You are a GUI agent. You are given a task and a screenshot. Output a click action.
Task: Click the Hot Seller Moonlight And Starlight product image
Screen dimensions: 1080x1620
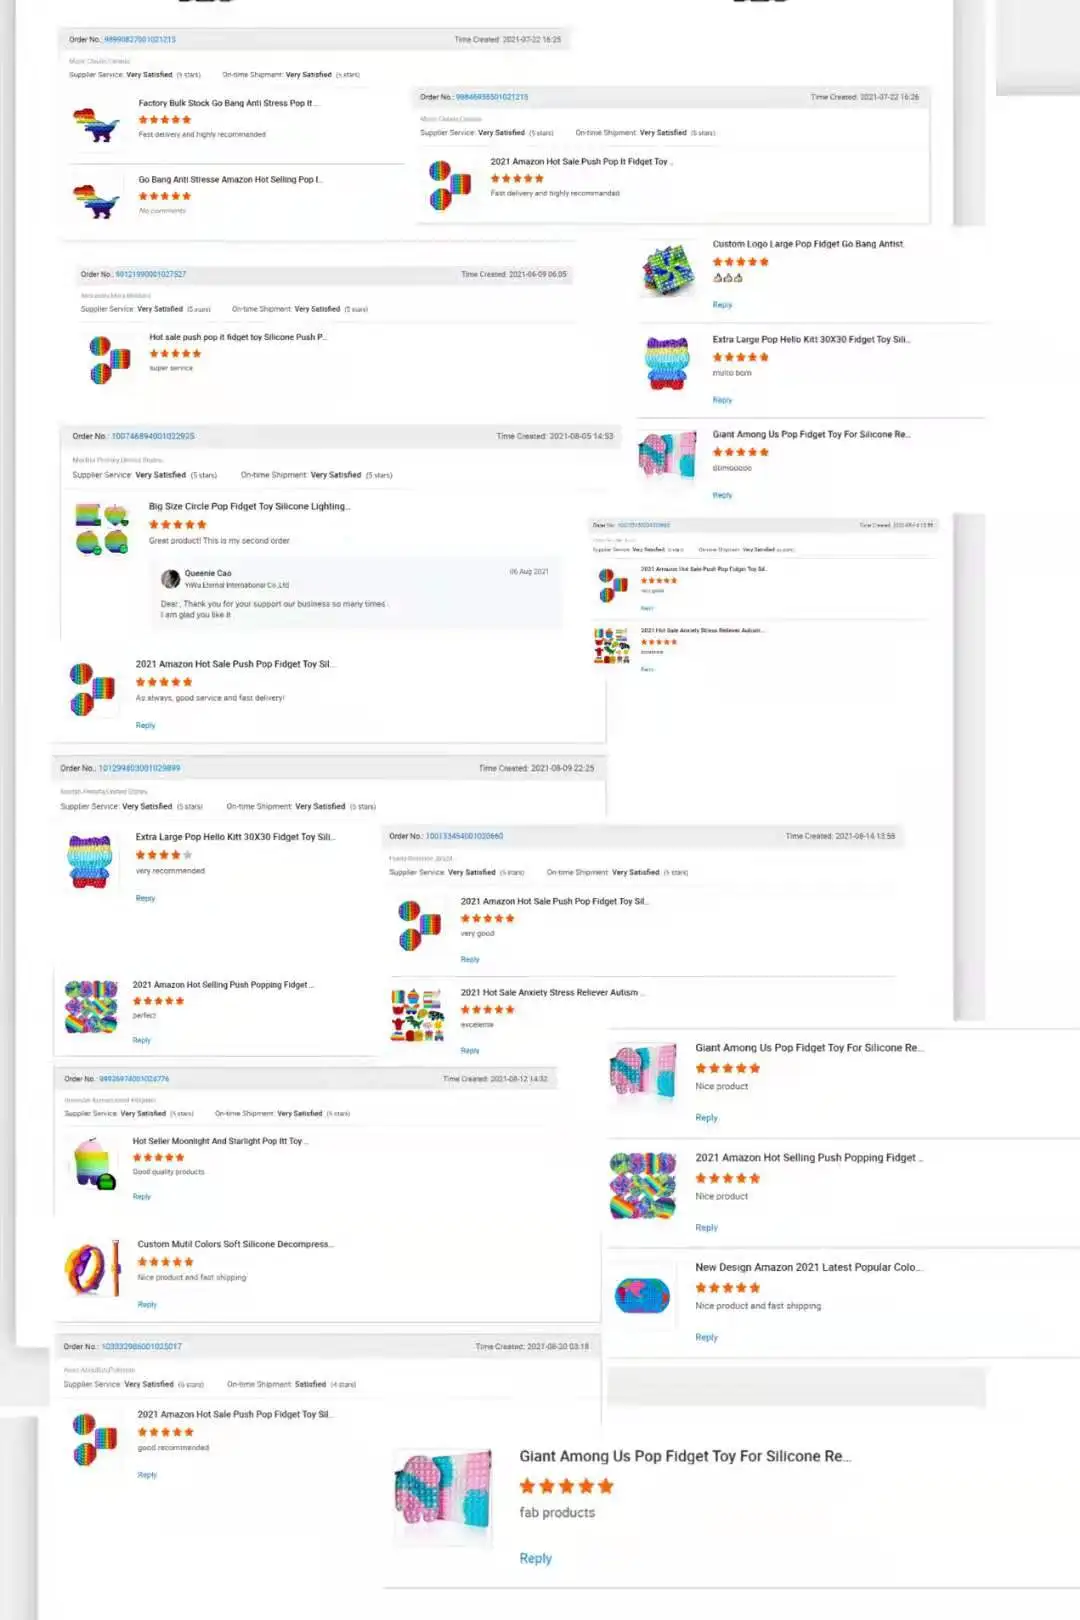(94, 1164)
